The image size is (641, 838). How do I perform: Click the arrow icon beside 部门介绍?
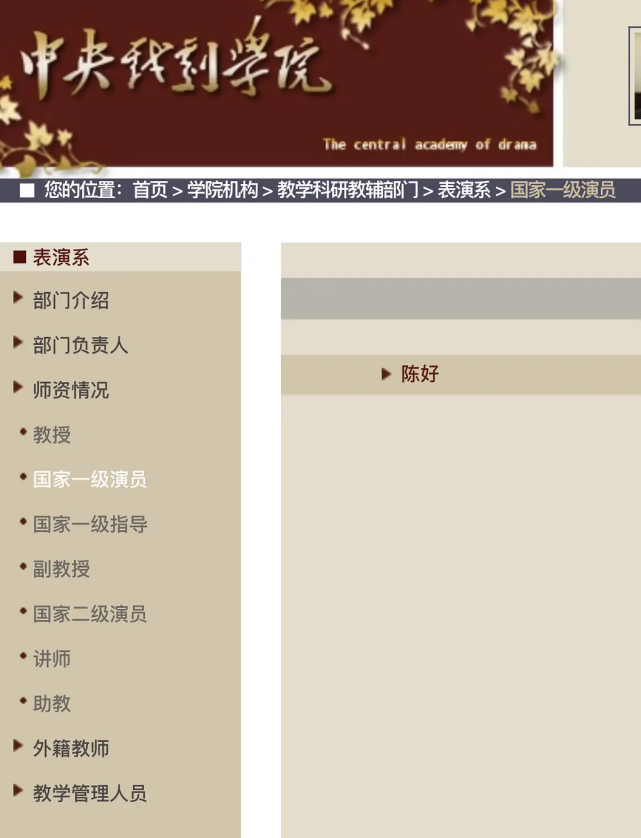pos(18,297)
